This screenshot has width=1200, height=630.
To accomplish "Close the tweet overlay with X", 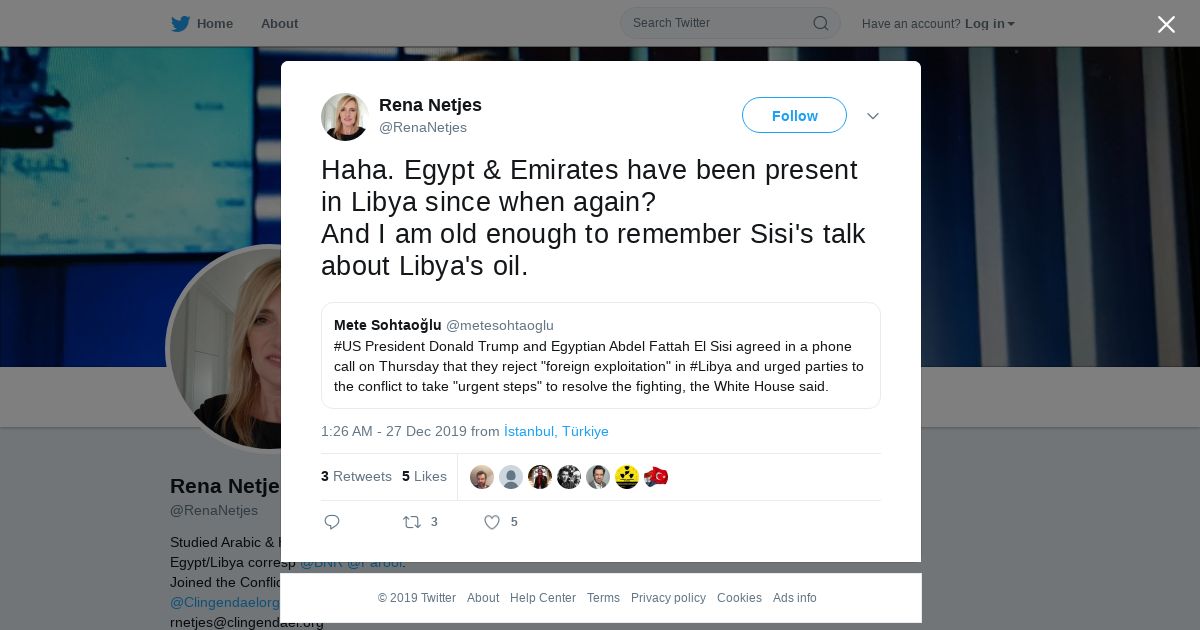I will pos(1166,24).
